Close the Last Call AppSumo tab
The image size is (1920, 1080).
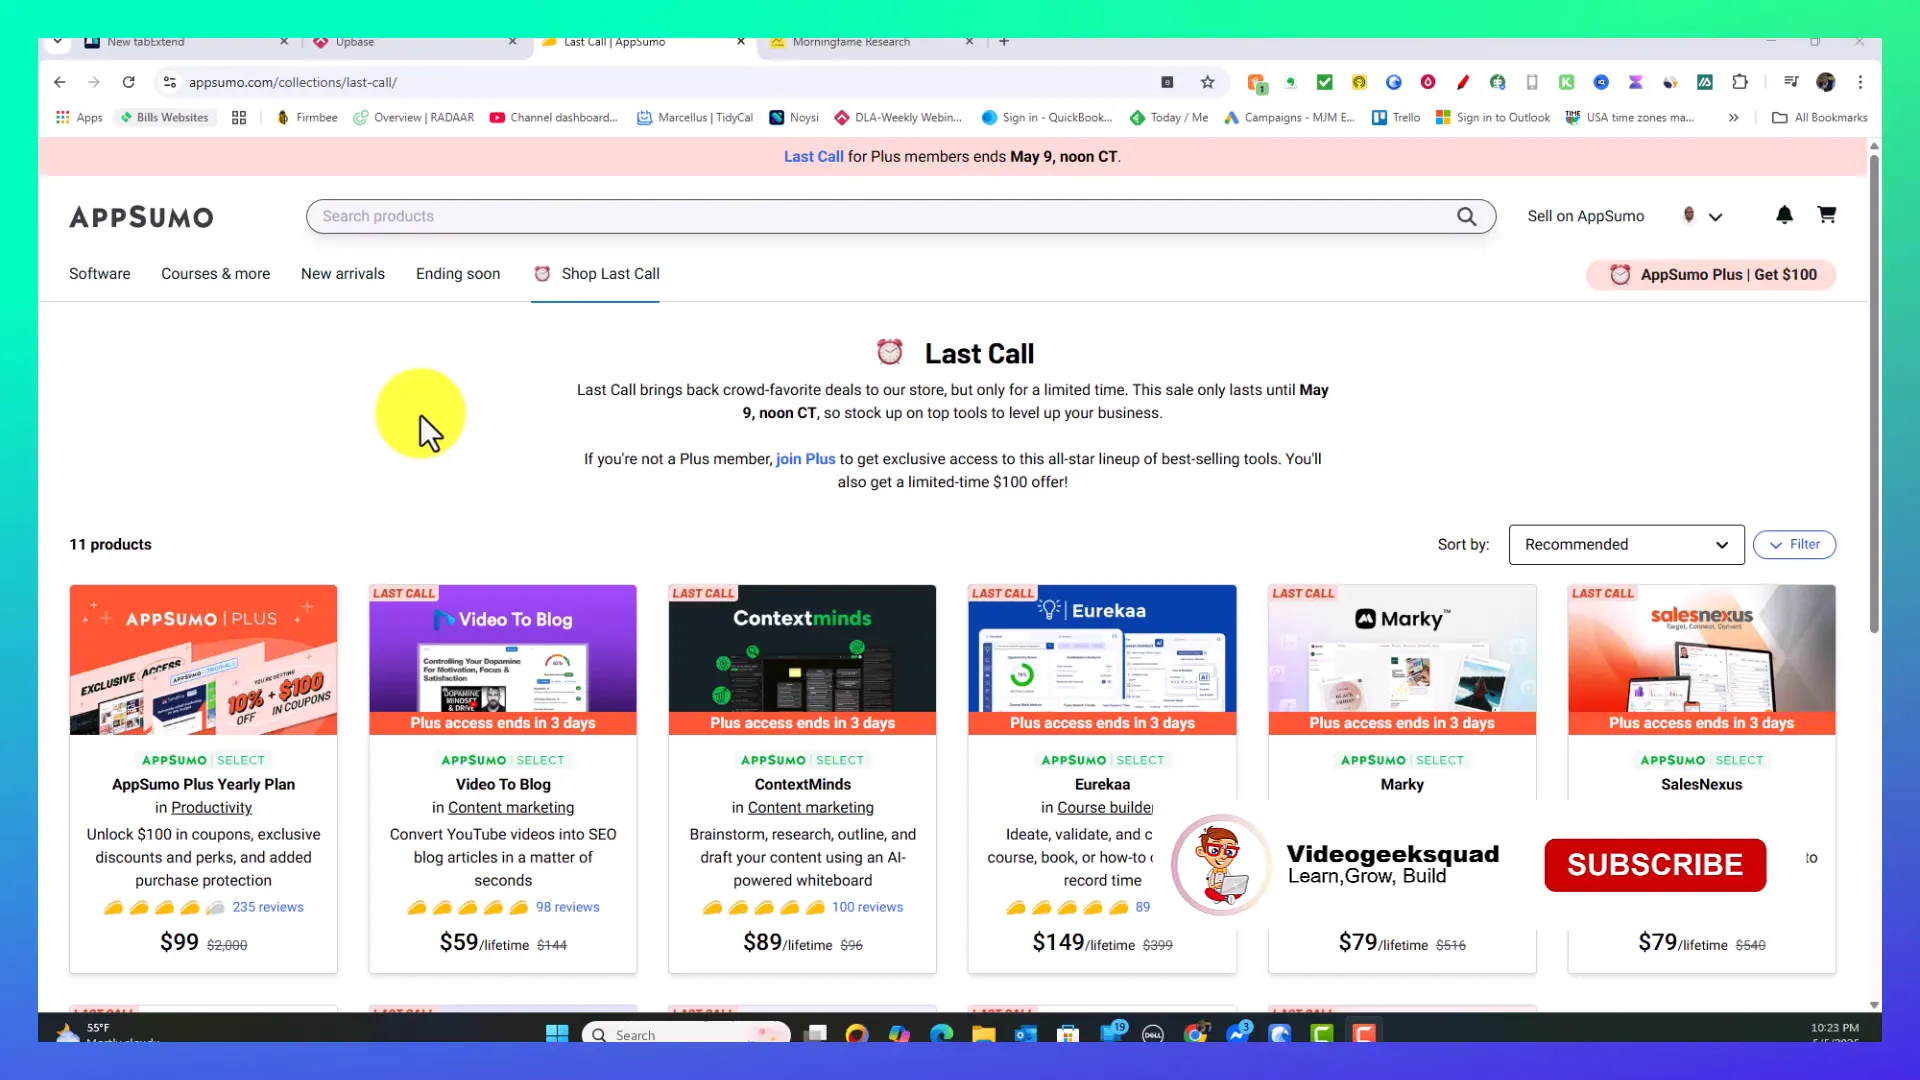coord(740,42)
